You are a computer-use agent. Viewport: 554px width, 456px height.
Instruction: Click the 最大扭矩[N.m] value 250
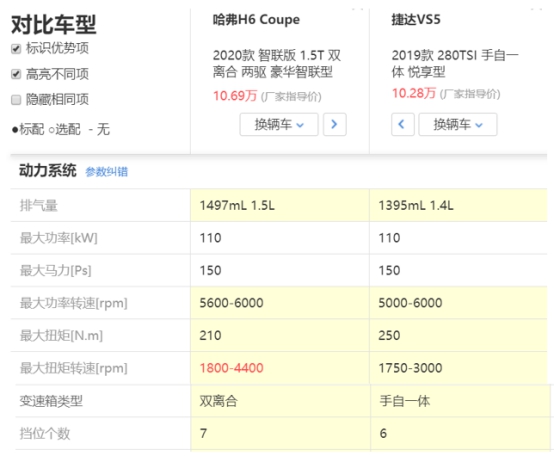[389, 336]
